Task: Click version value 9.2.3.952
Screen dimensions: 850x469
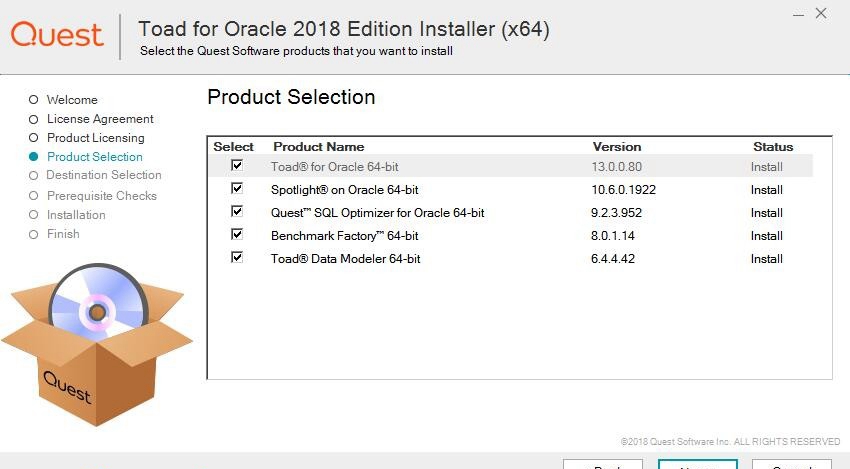Action: [616, 213]
